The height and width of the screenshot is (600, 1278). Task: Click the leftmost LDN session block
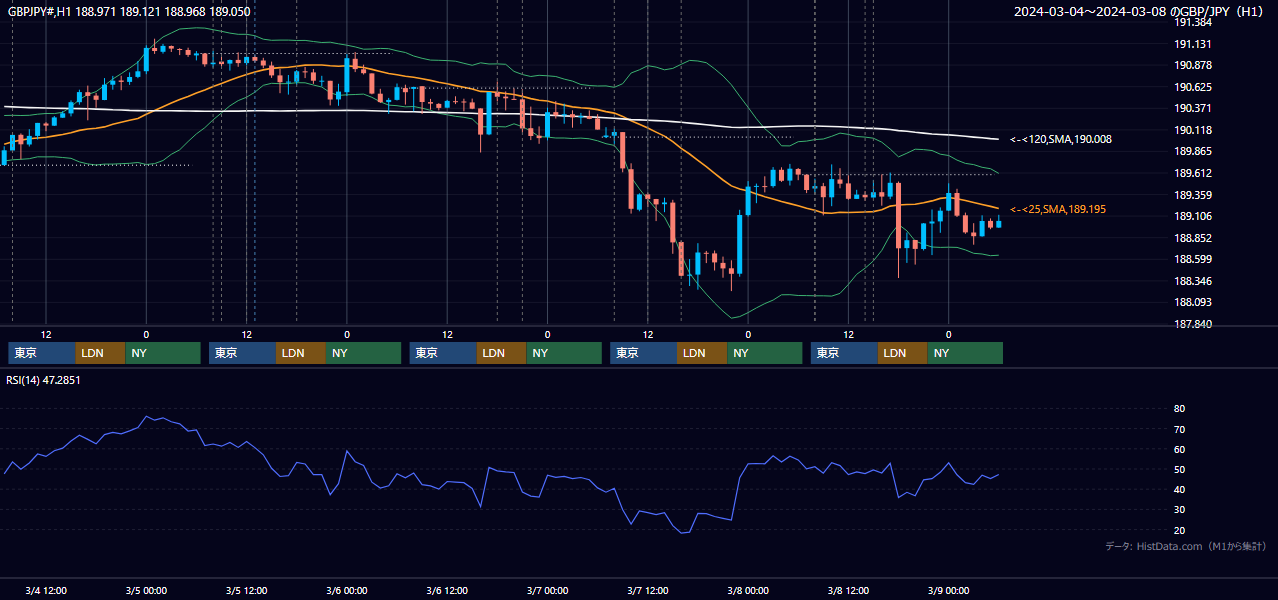click(101, 353)
